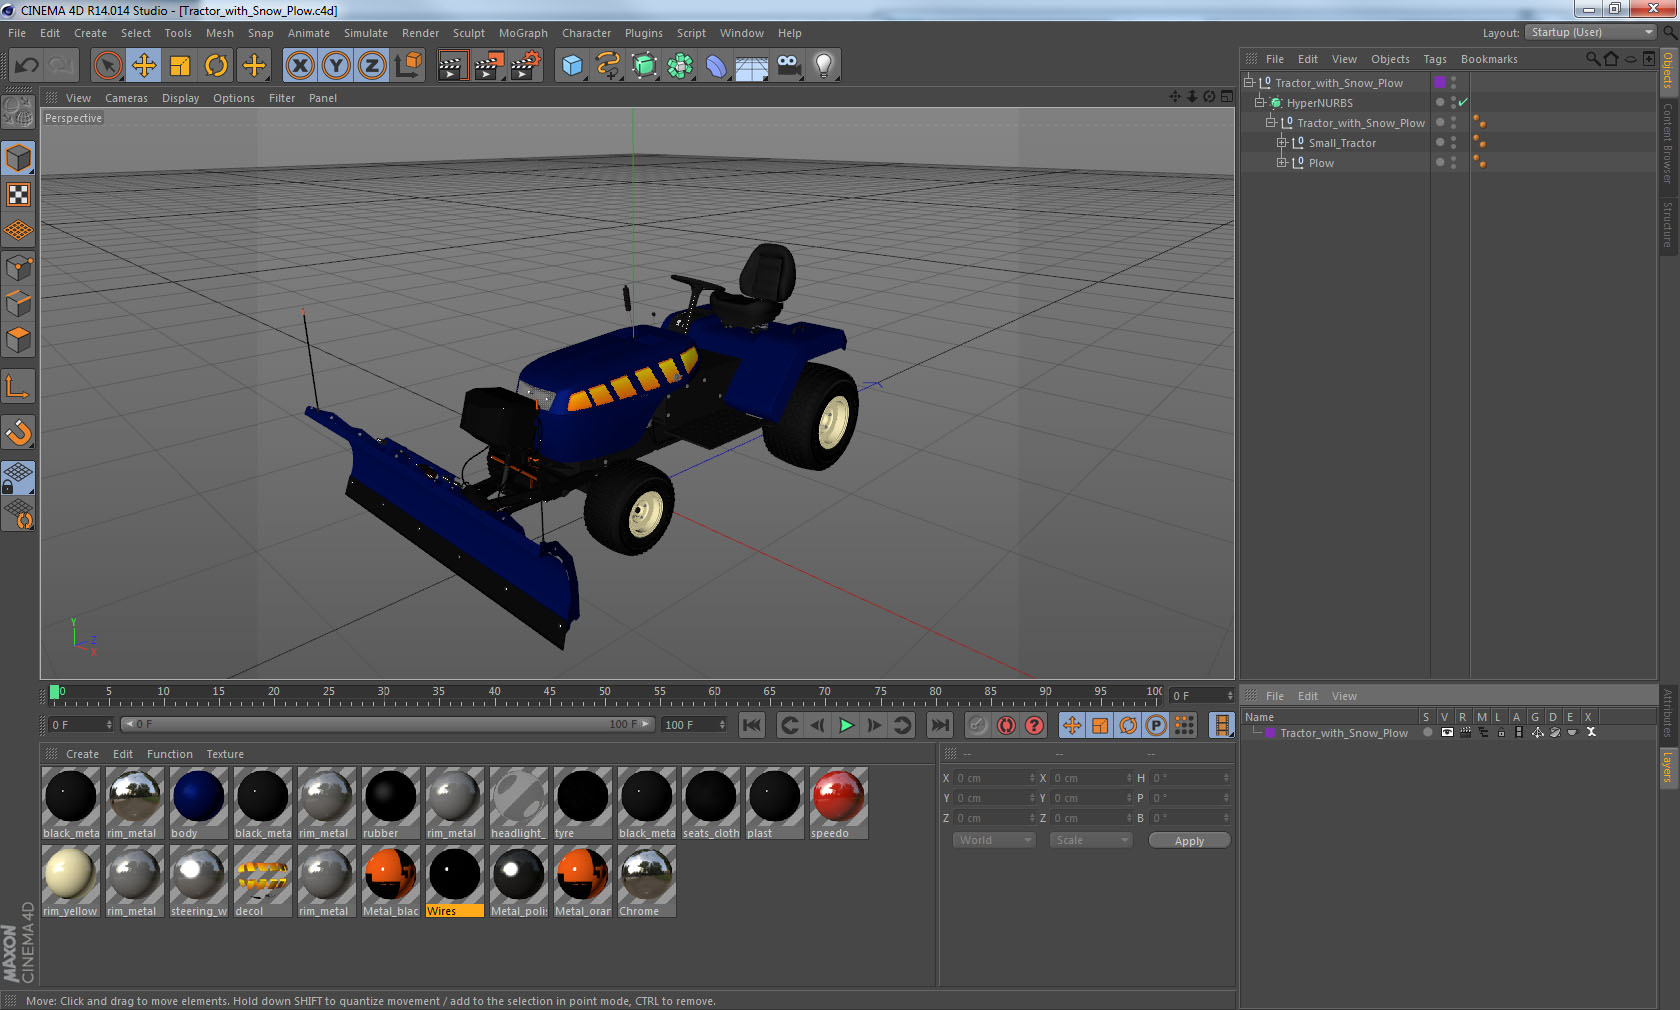Activate the Rotate tool in top toolbar

[216, 66]
